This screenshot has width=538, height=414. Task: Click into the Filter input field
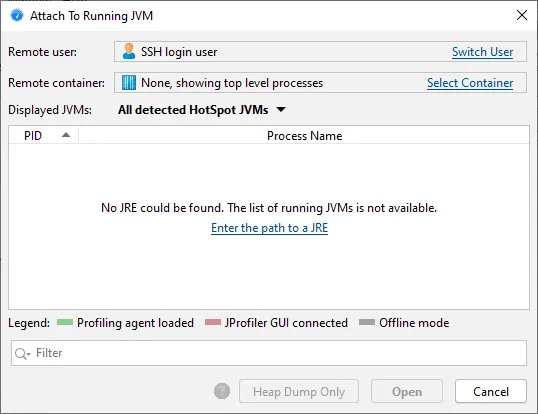(269, 353)
